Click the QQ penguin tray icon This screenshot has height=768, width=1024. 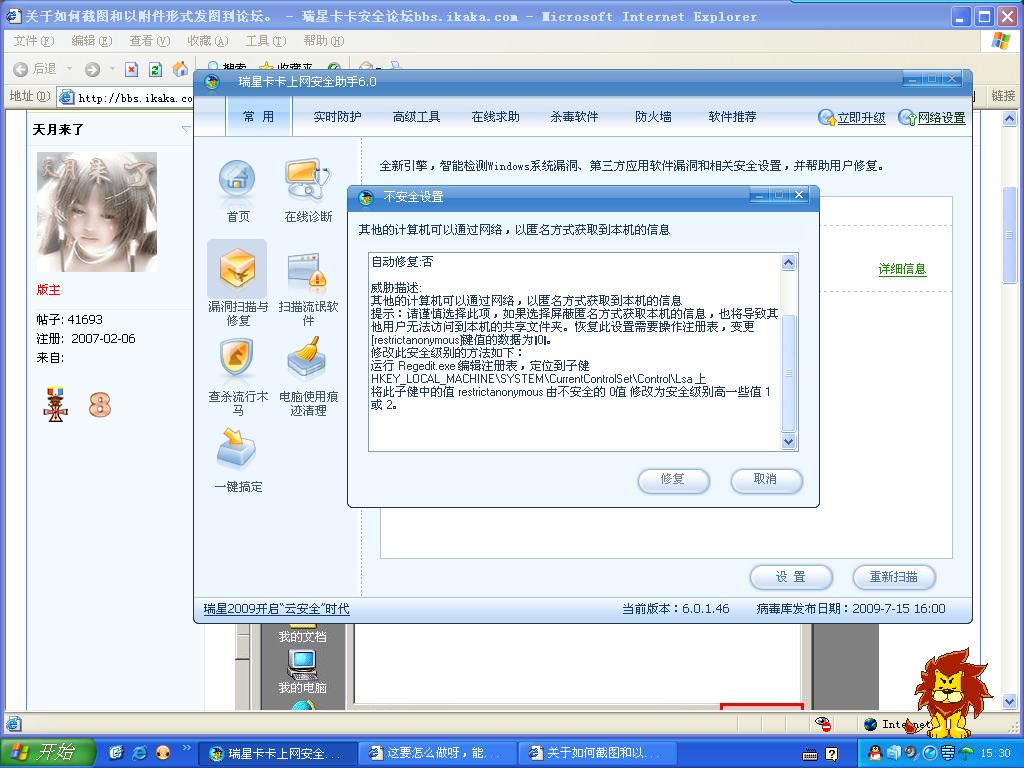click(x=875, y=753)
